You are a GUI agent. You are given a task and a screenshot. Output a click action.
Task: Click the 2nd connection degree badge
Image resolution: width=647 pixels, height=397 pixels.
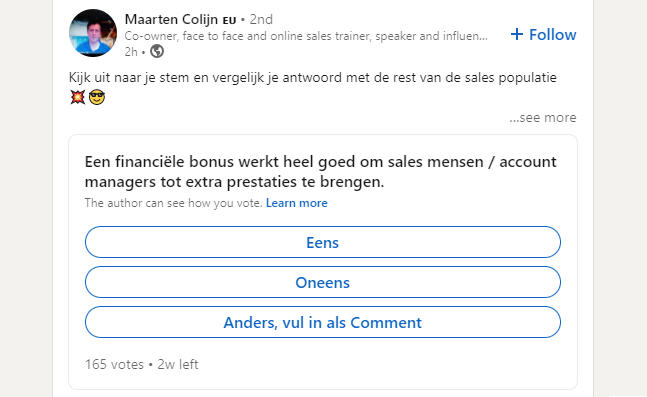tap(261, 19)
